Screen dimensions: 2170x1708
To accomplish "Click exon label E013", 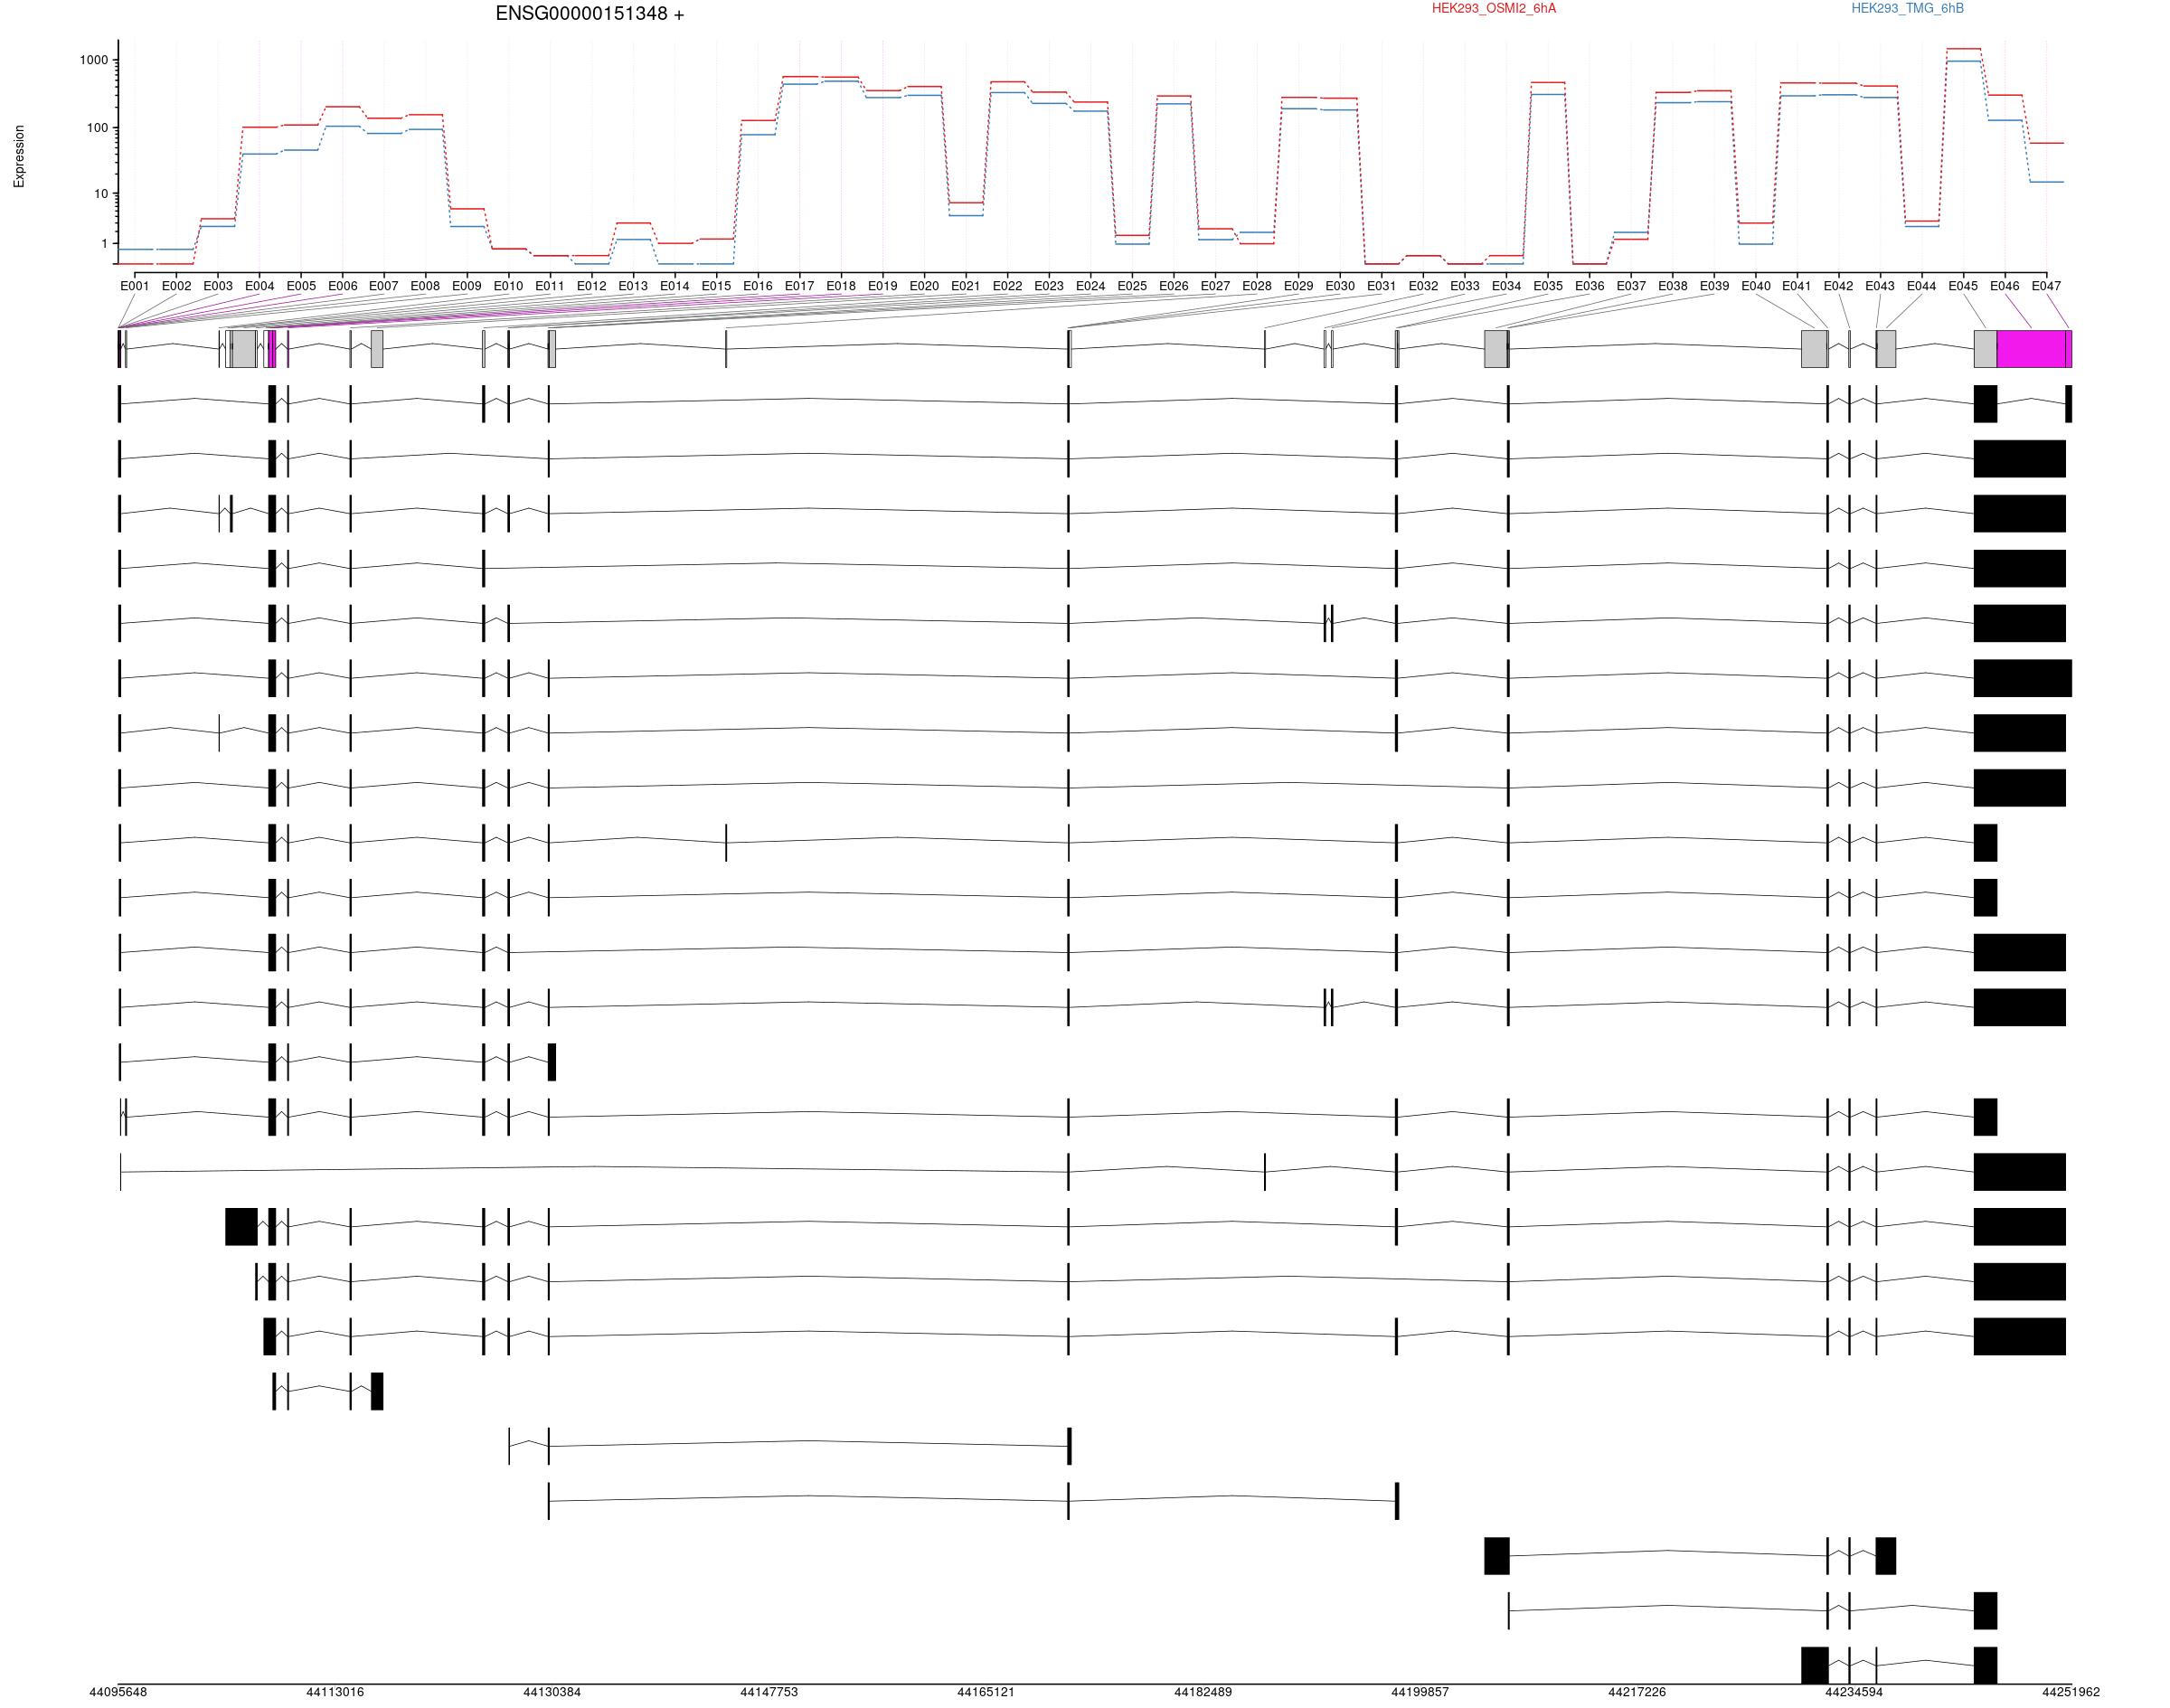I will (633, 286).
